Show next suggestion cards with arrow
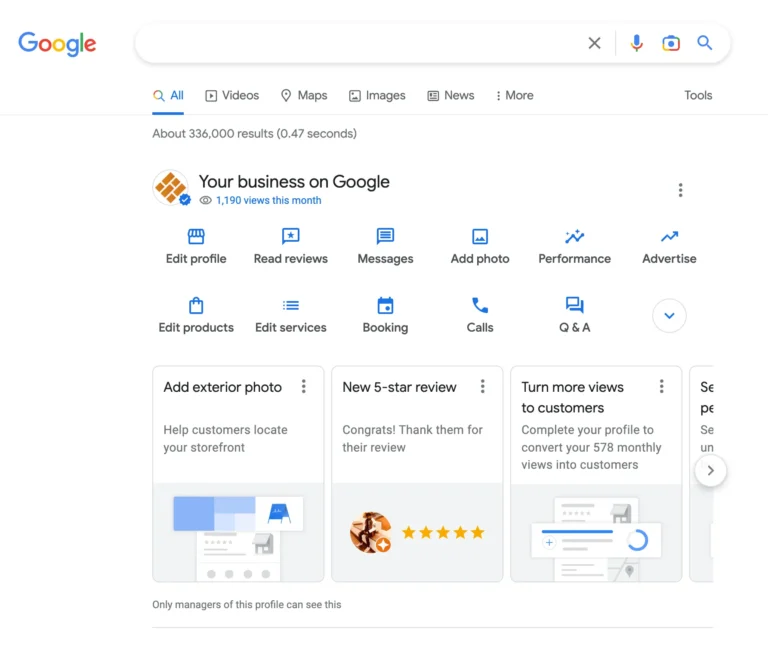Screen dimensions: 768x646 coord(710,471)
